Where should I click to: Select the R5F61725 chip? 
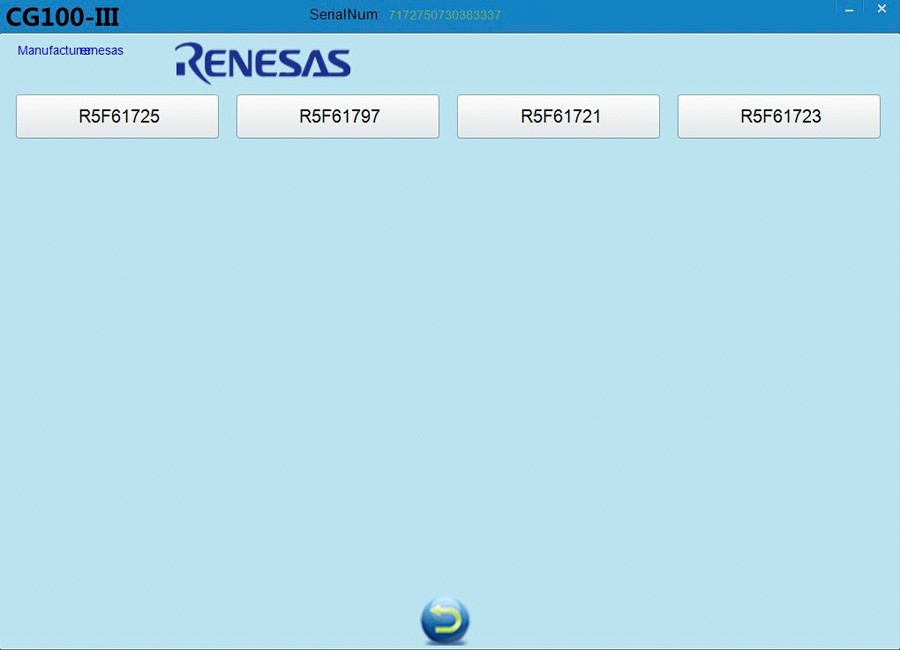click(117, 116)
